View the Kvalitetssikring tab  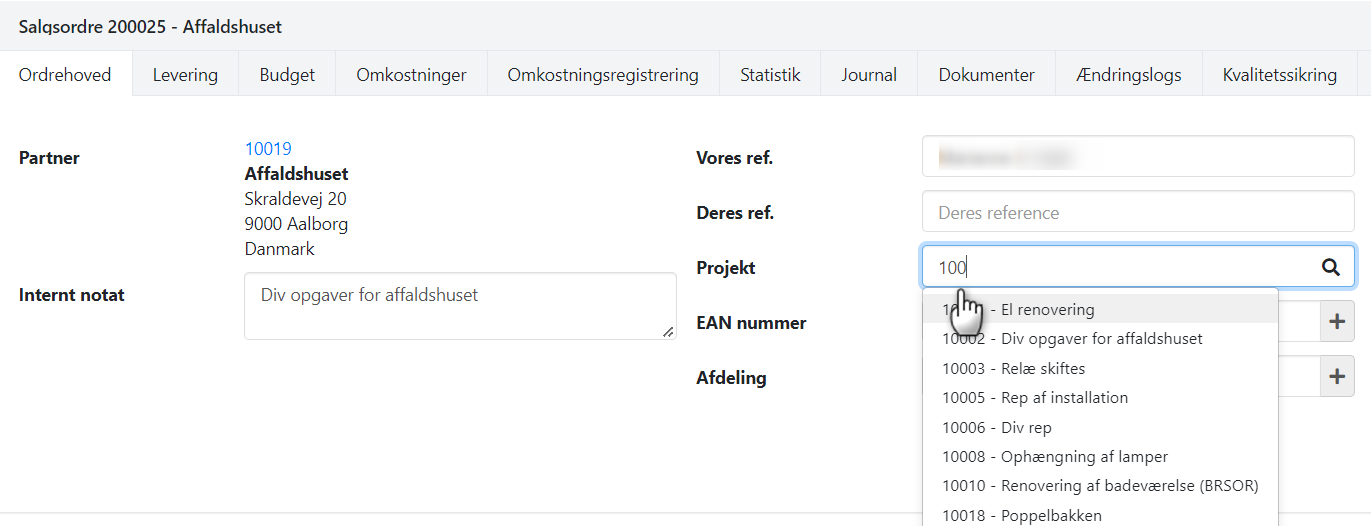(1279, 75)
